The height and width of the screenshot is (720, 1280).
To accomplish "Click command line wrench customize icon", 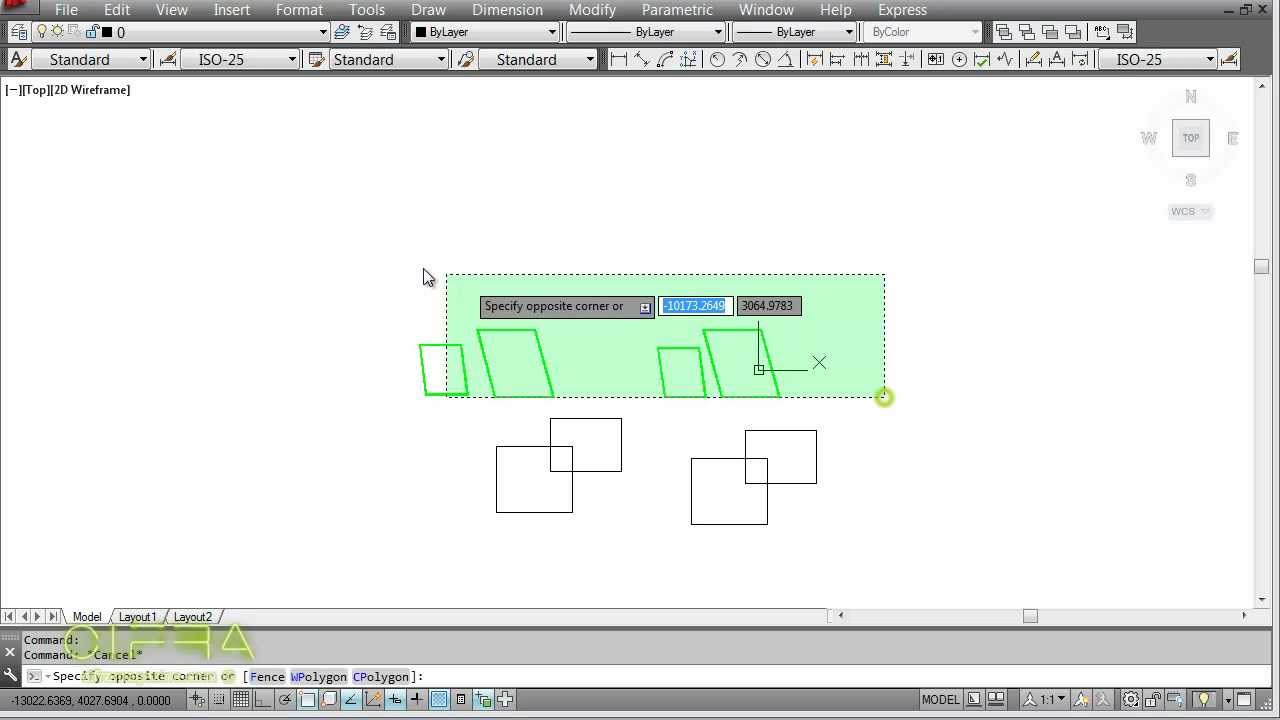I will click(10, 675).
